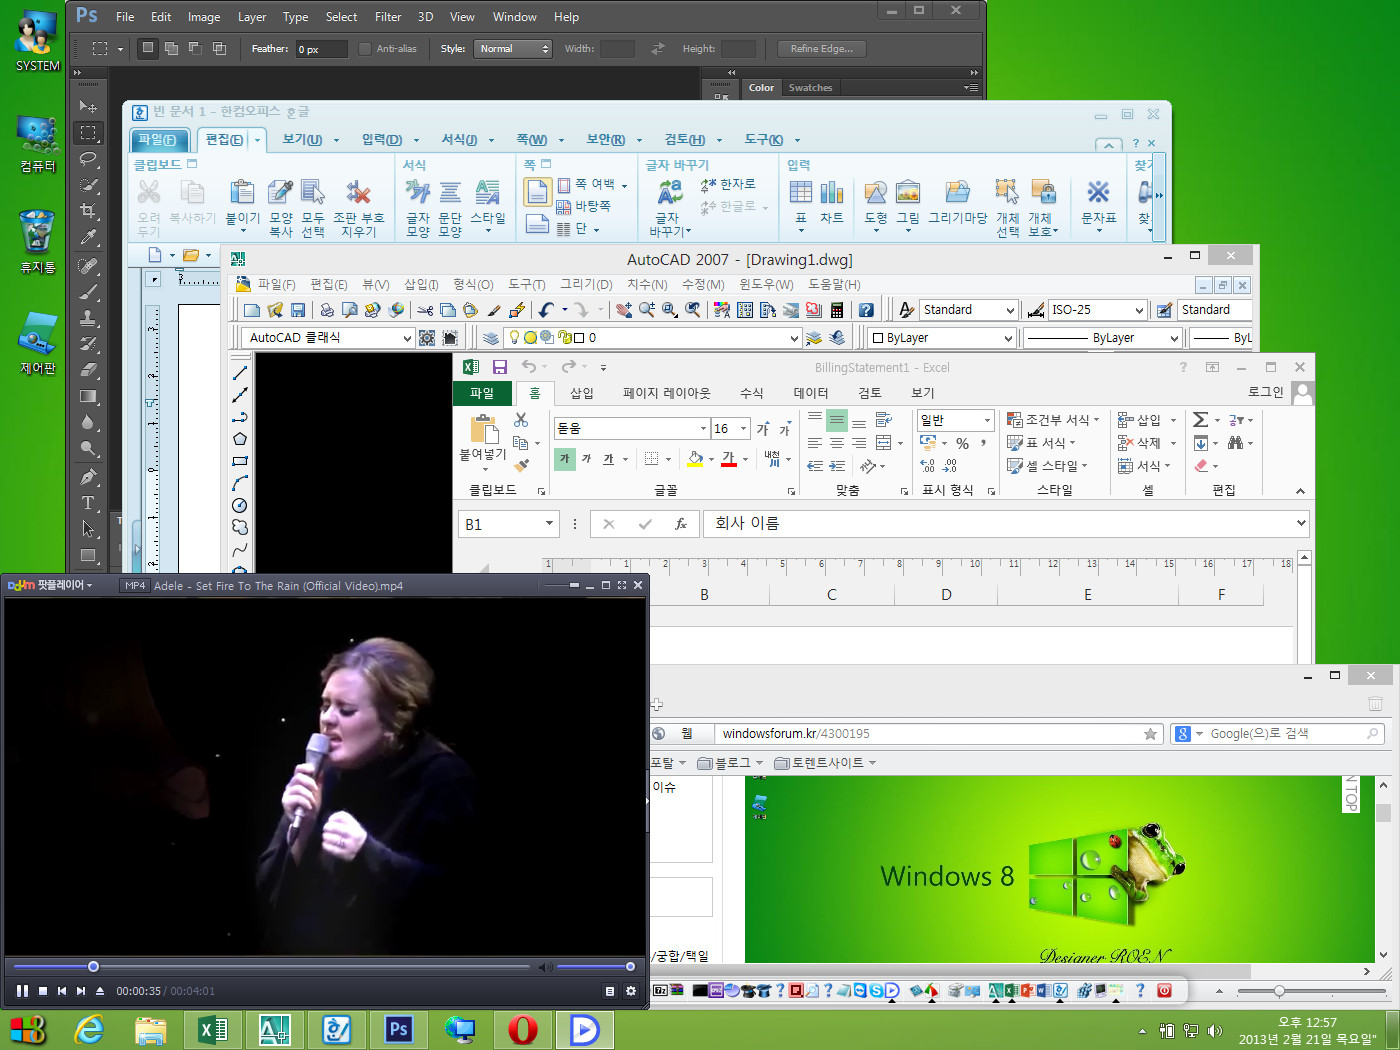Viewport: 1400px width, 1050px height.
Task: Open AutoCAD 그리기(D) menu
Action: 586,284
